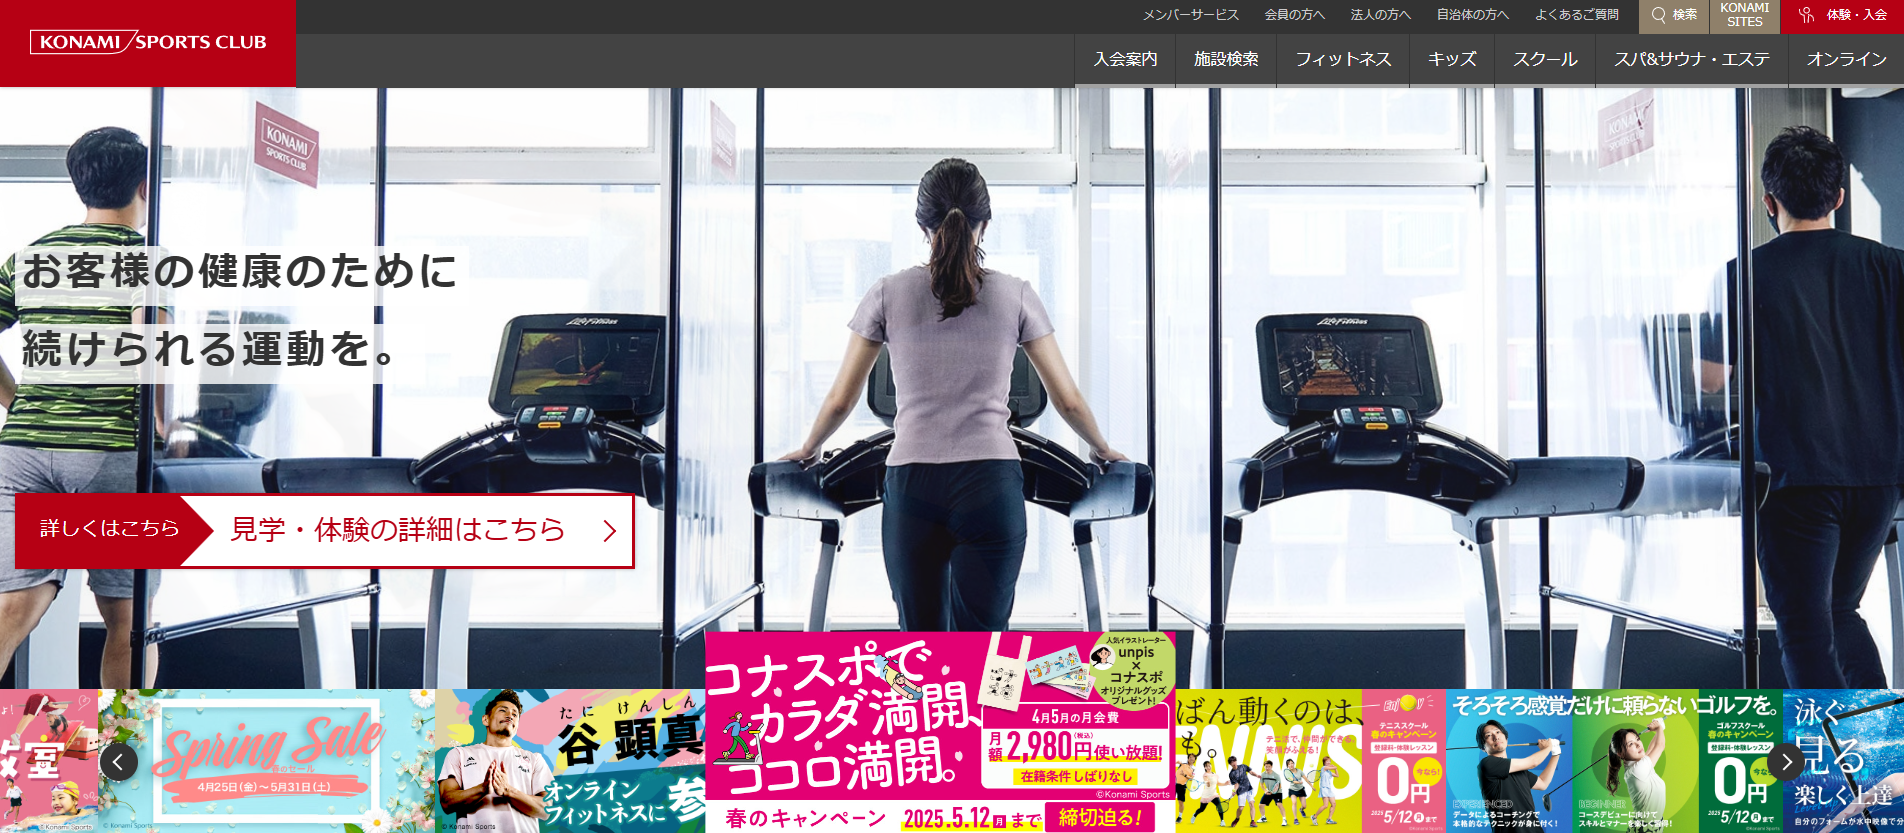Select the スクール menu item

pyautogui.click(x=1545, y=60)
